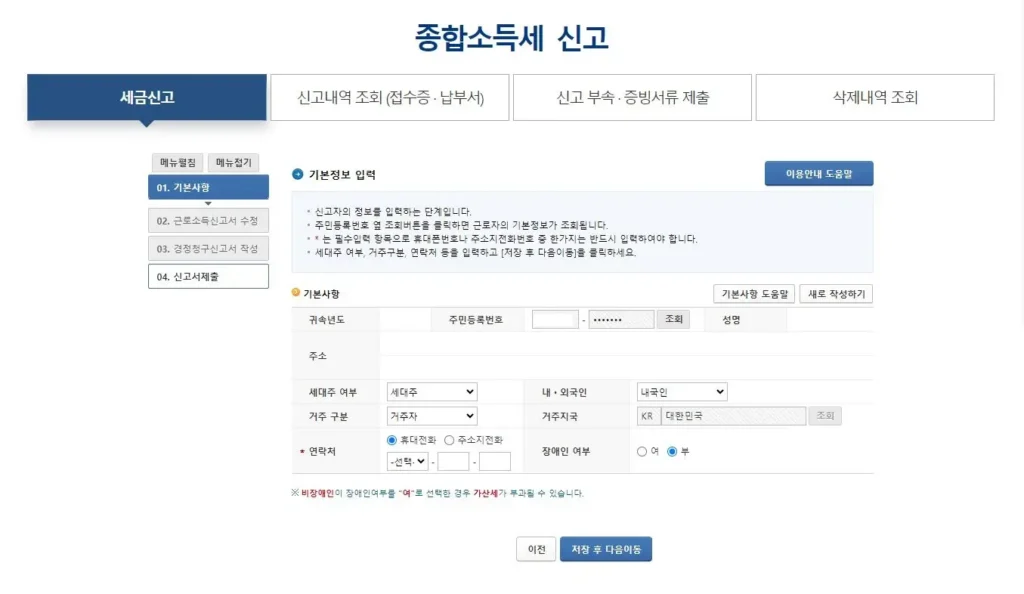Open the phone prefix 선택 dropdown
Screen dimensions: 1024x594
[407, 462]
